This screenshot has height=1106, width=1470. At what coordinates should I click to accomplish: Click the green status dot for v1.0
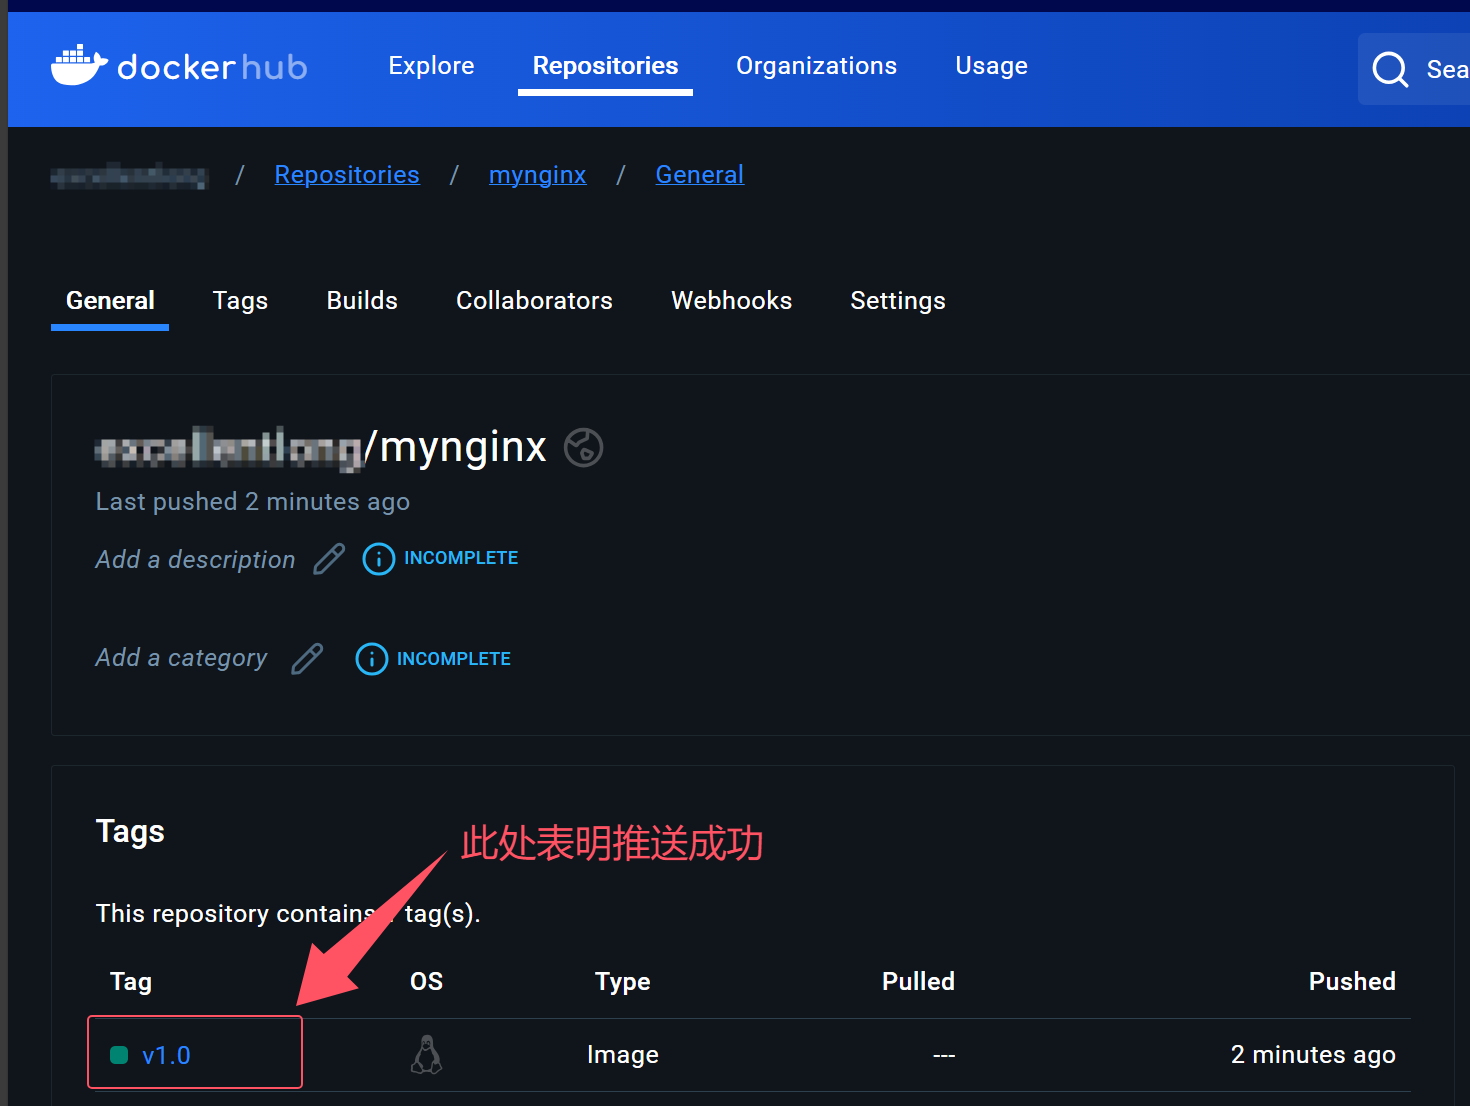click(119, 1055)
